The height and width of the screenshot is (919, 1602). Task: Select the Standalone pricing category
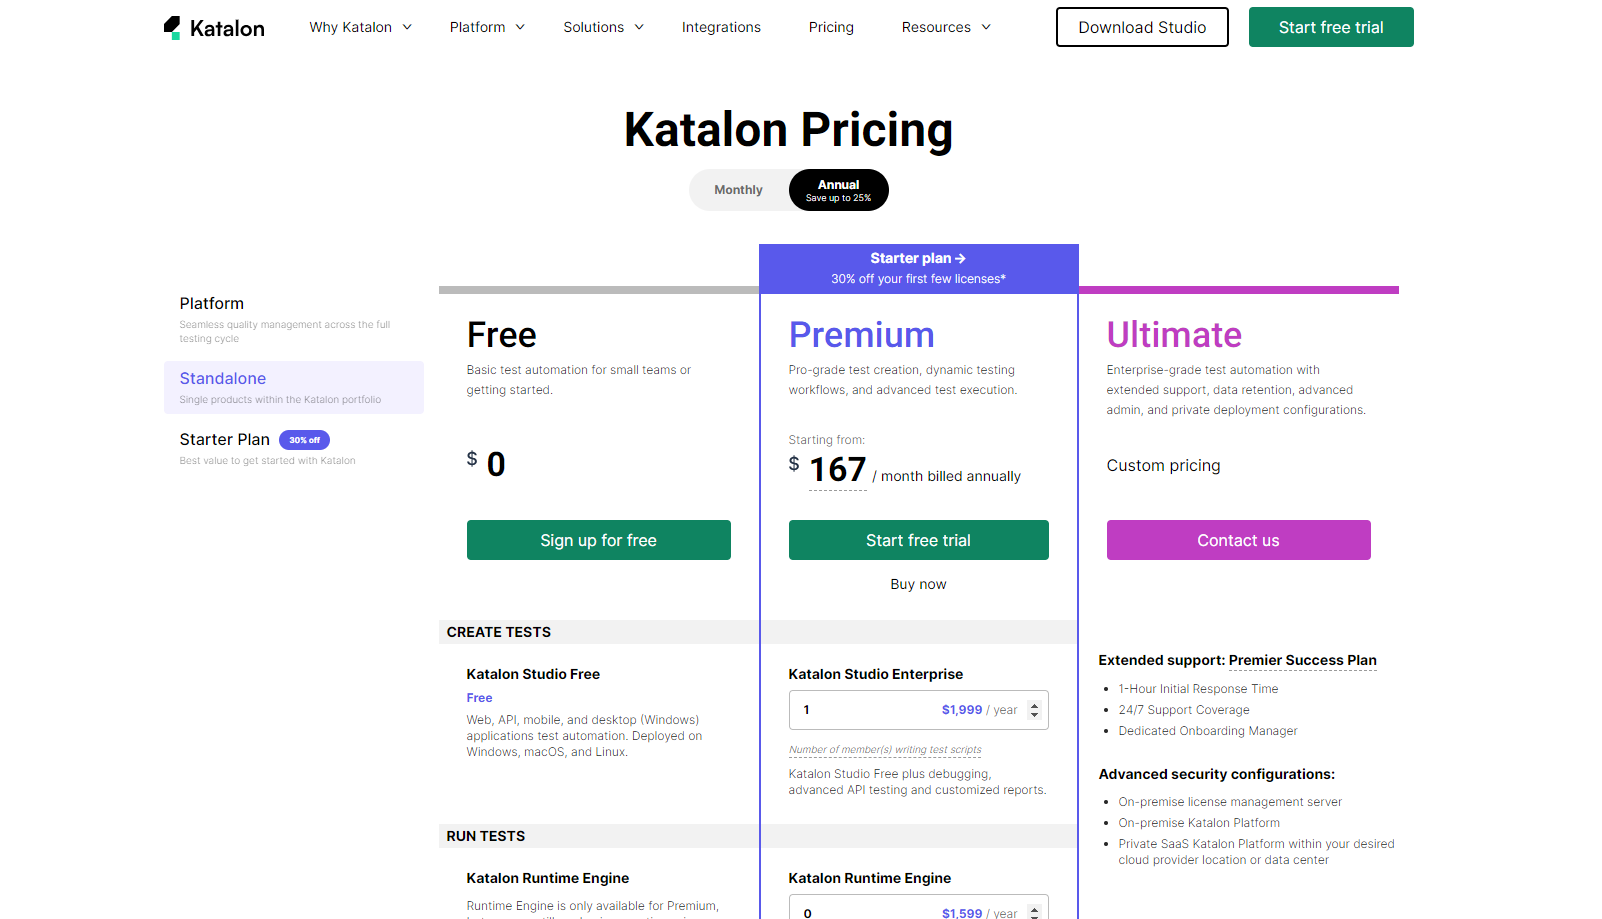[x=294, y=387]
